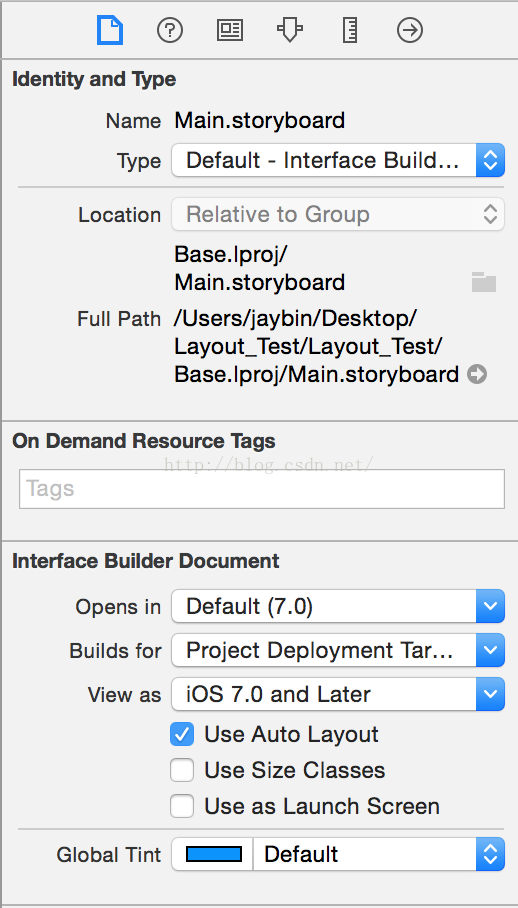Open the View as iOS 7.0 dropdown
518x908 pixels.
(x=338, y=694)
